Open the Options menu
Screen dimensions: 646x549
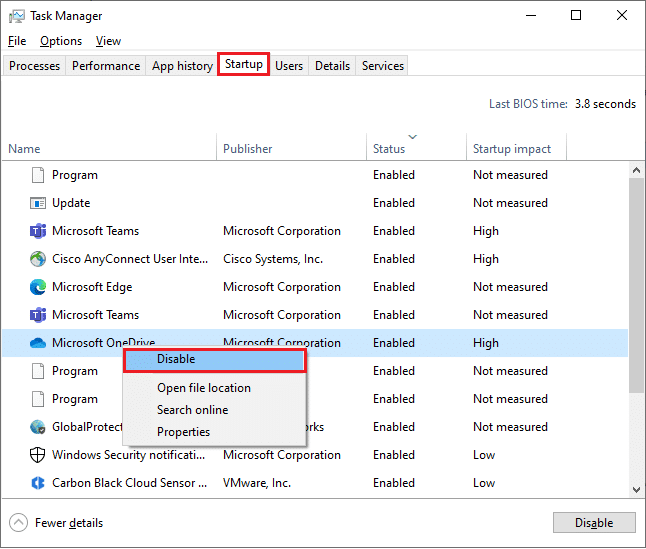61,41
